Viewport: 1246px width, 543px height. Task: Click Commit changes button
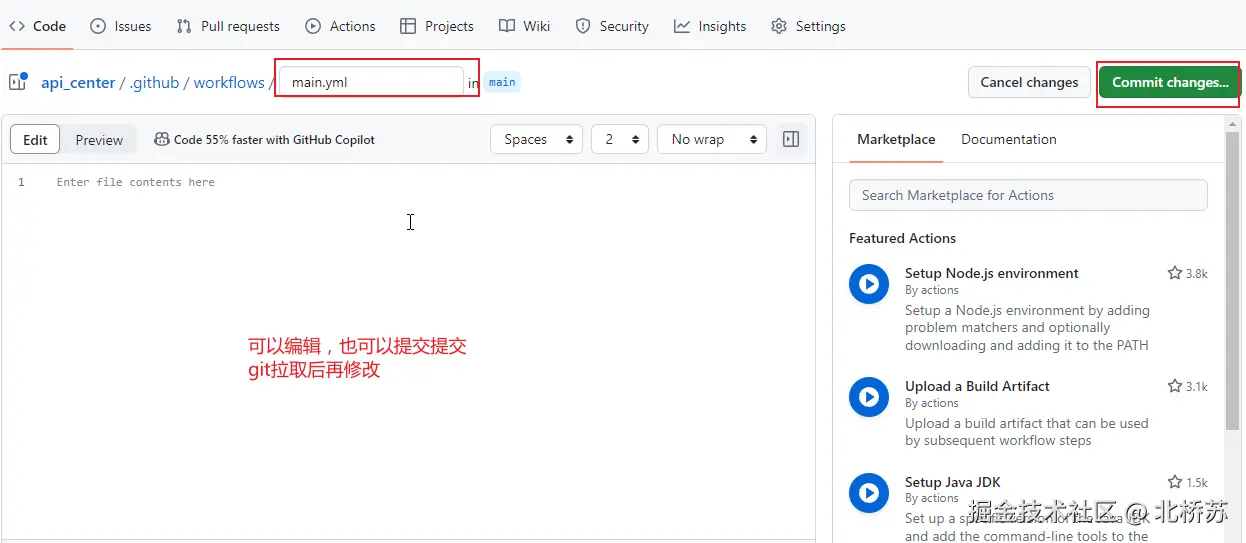(1168, 82)
